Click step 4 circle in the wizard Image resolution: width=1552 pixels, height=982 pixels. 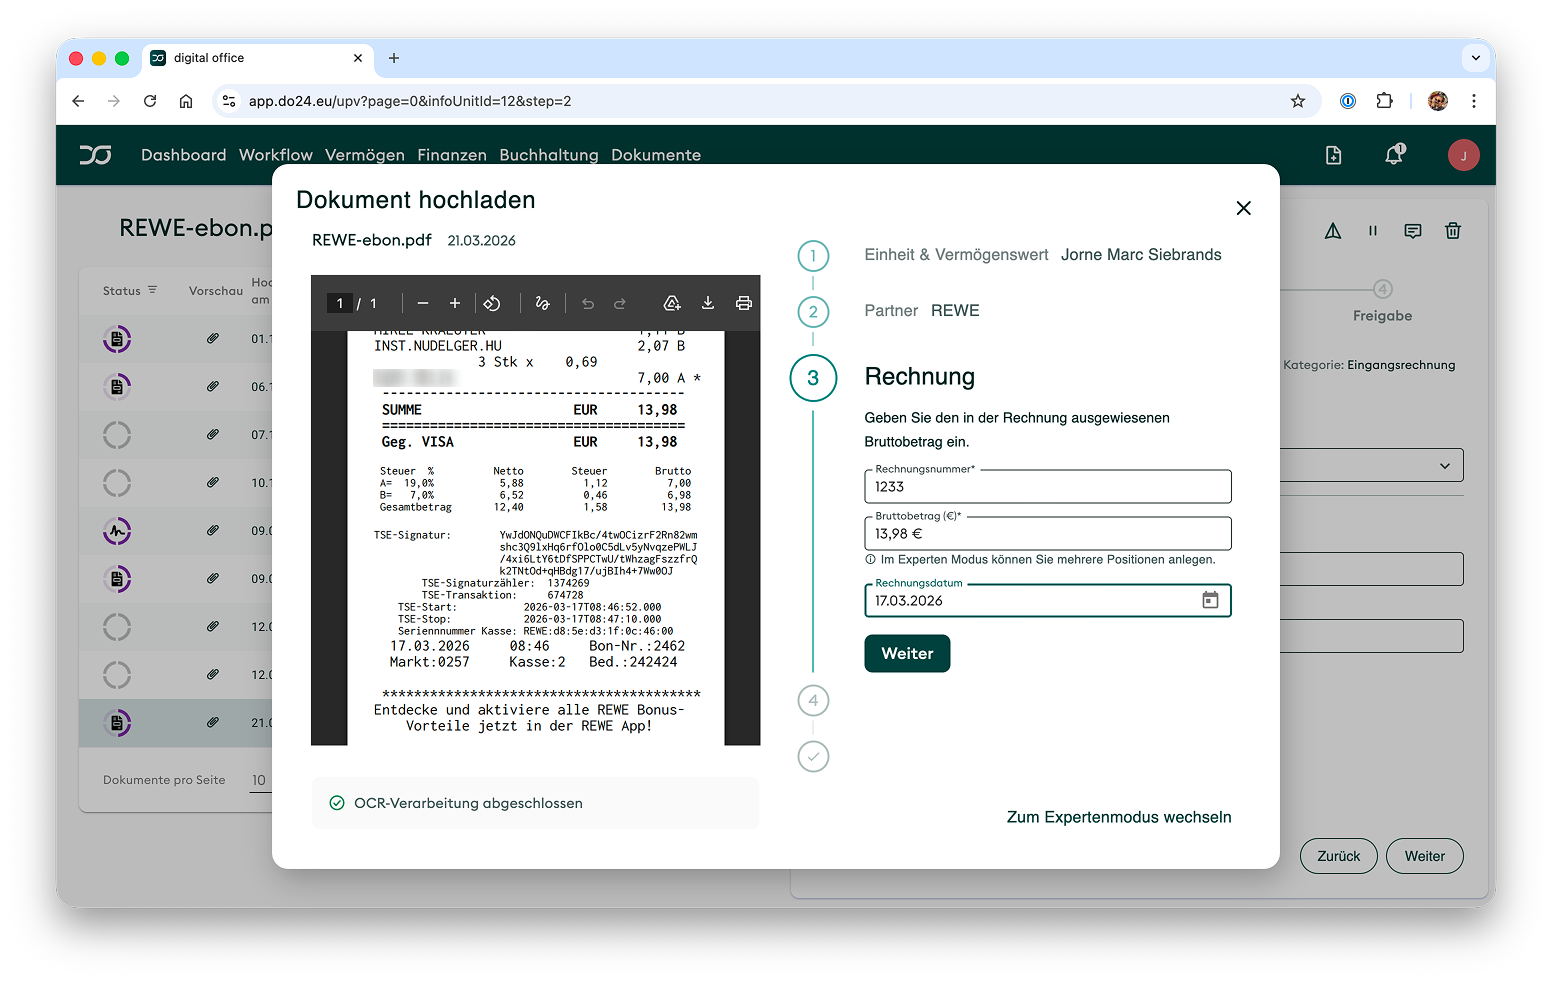pyautogui.click(x=813, y=700)
